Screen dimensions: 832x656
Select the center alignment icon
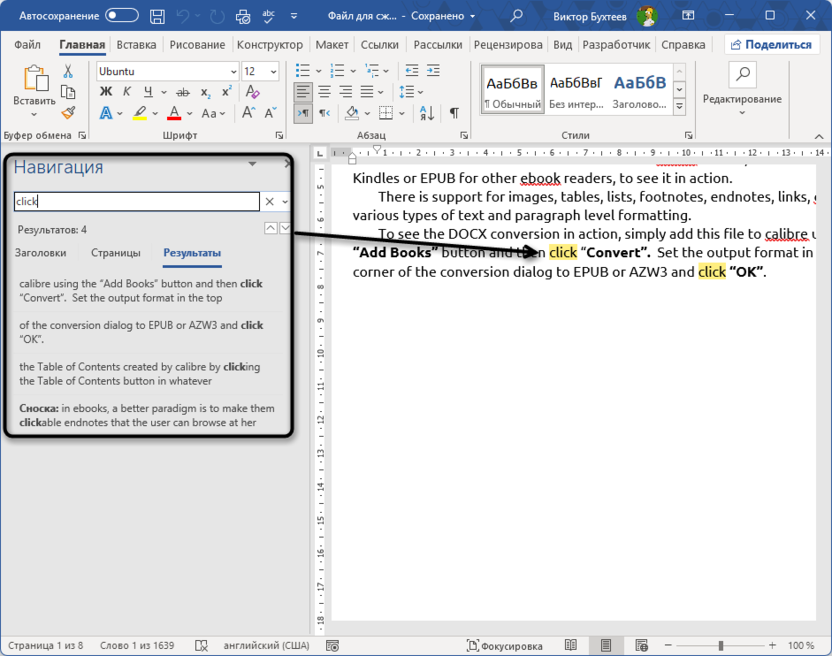point(324,92)
